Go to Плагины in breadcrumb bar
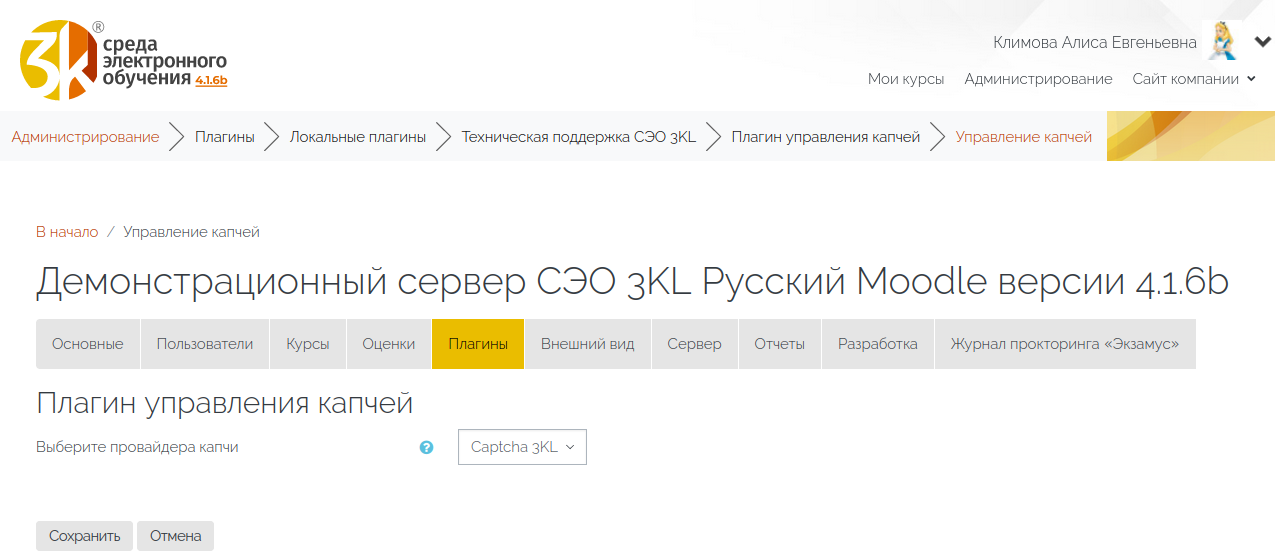 point(224,137)
